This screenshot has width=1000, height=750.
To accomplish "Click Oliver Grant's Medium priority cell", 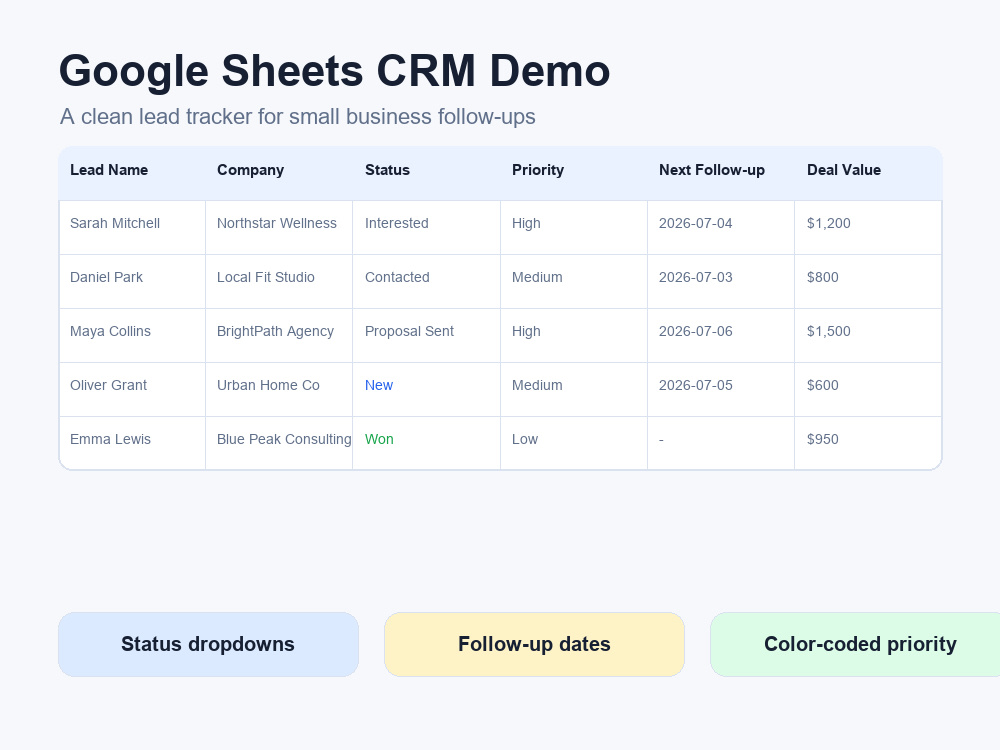I will click(x=573, y=390).
